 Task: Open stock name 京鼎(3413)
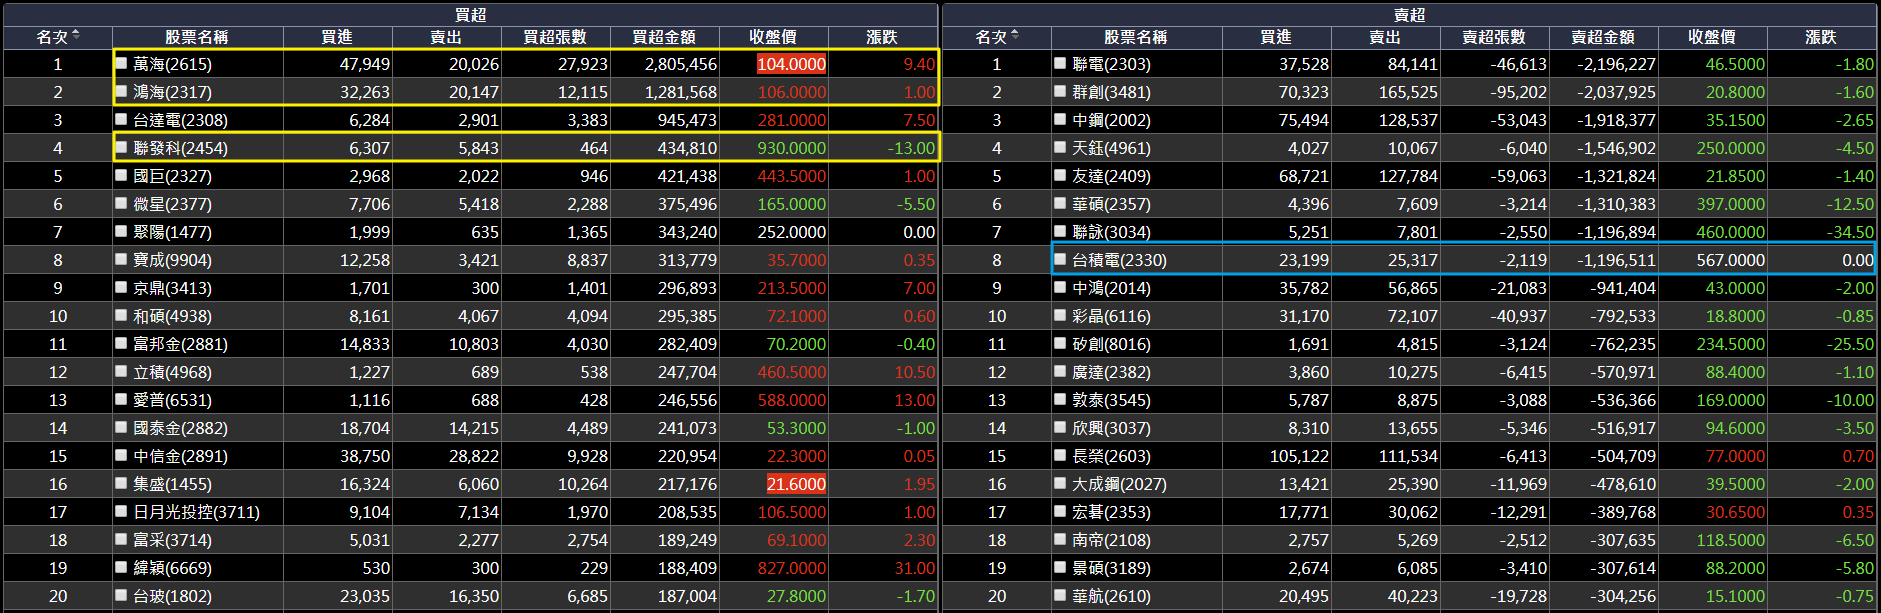point(172,288)
